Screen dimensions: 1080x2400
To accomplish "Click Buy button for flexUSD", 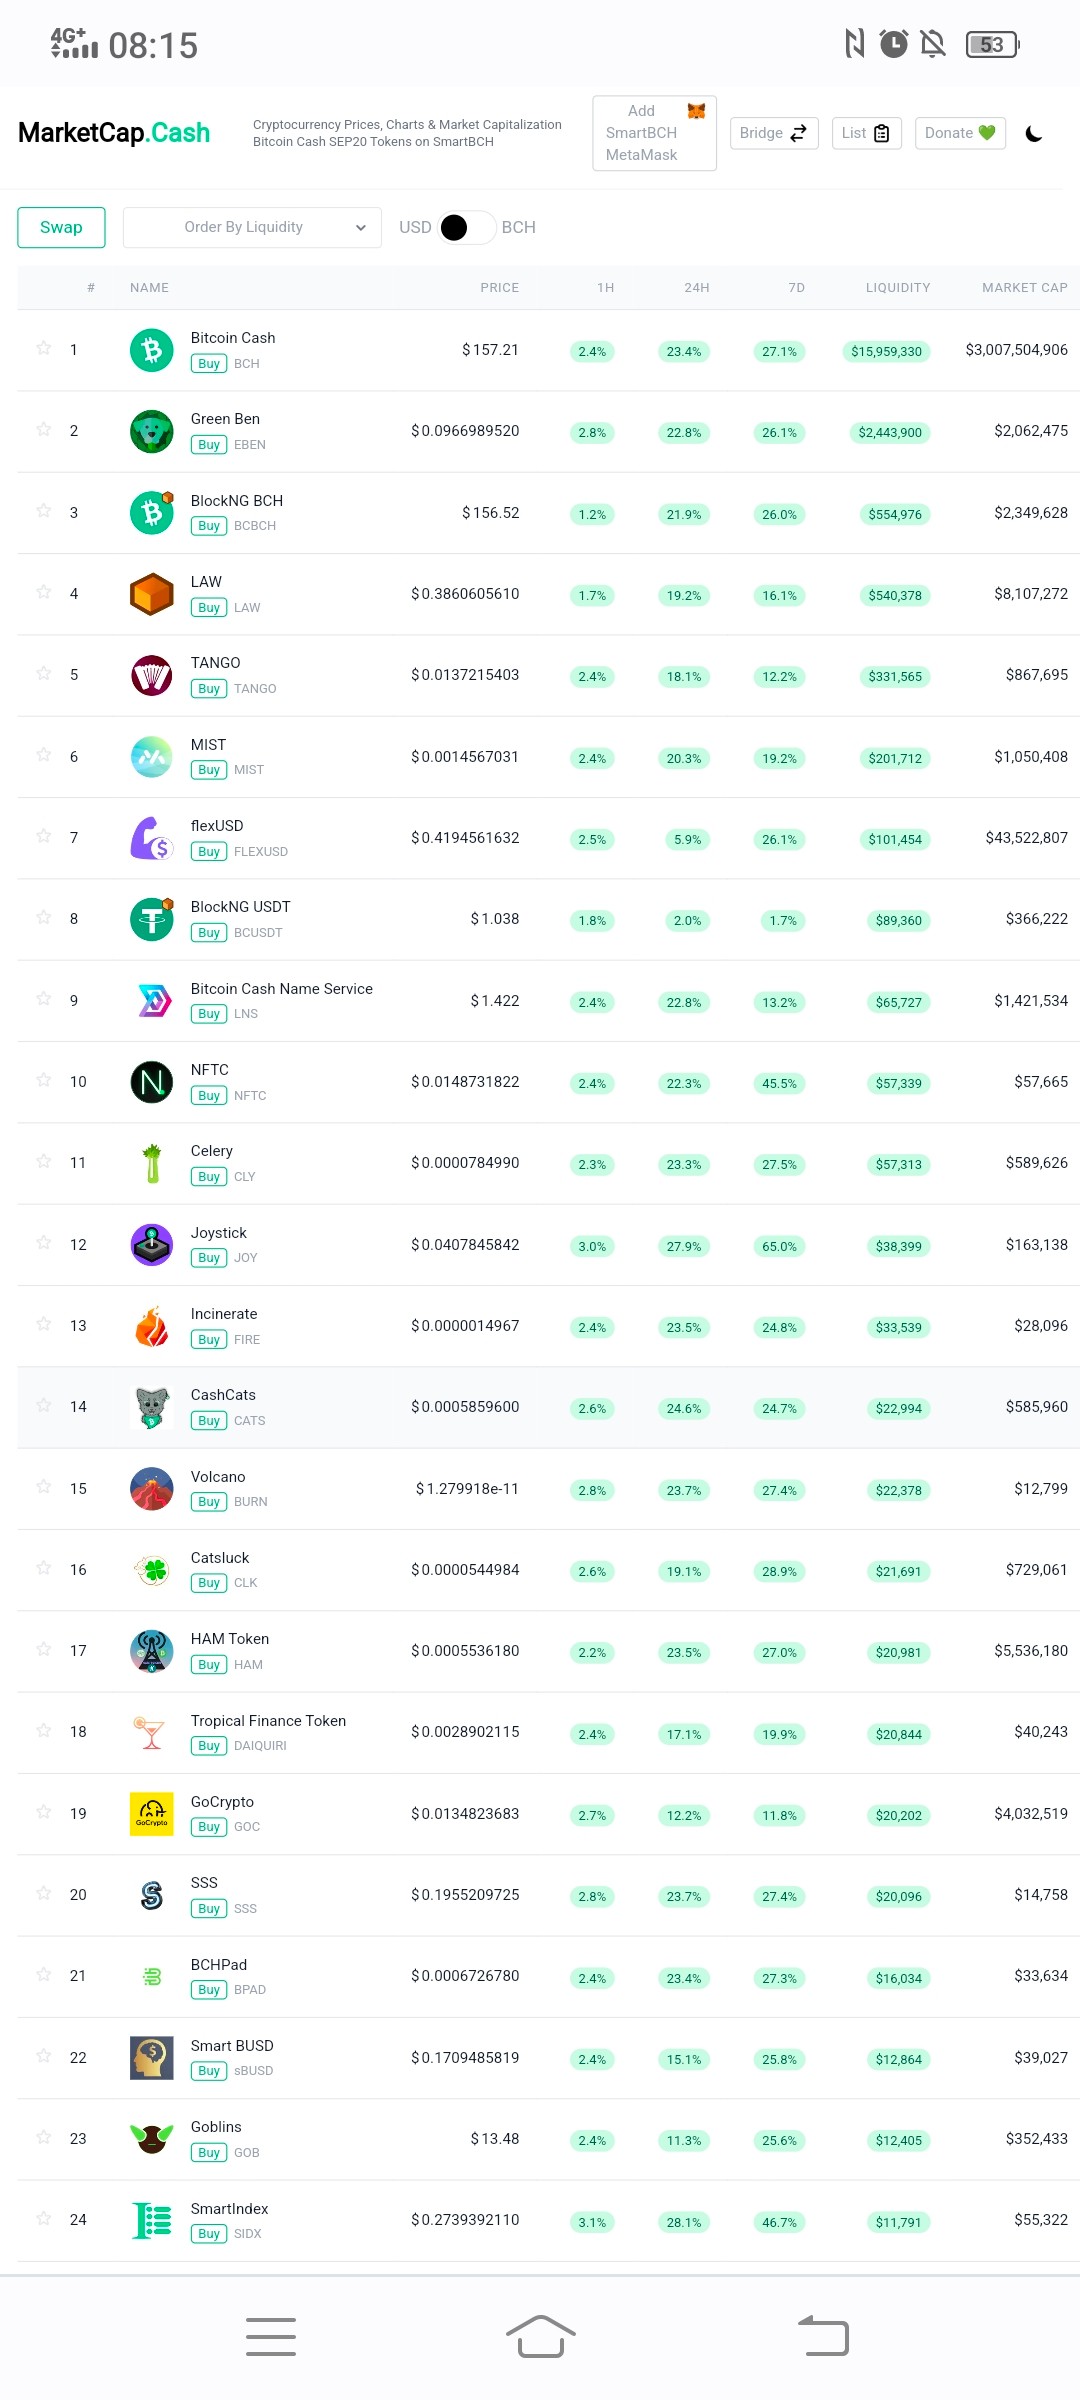I will (209, 852).
